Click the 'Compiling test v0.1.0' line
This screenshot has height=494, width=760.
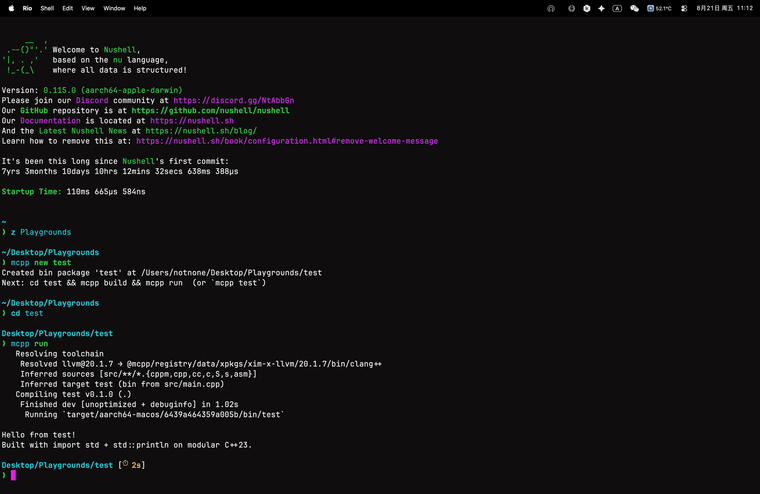(x=73, y=395)
